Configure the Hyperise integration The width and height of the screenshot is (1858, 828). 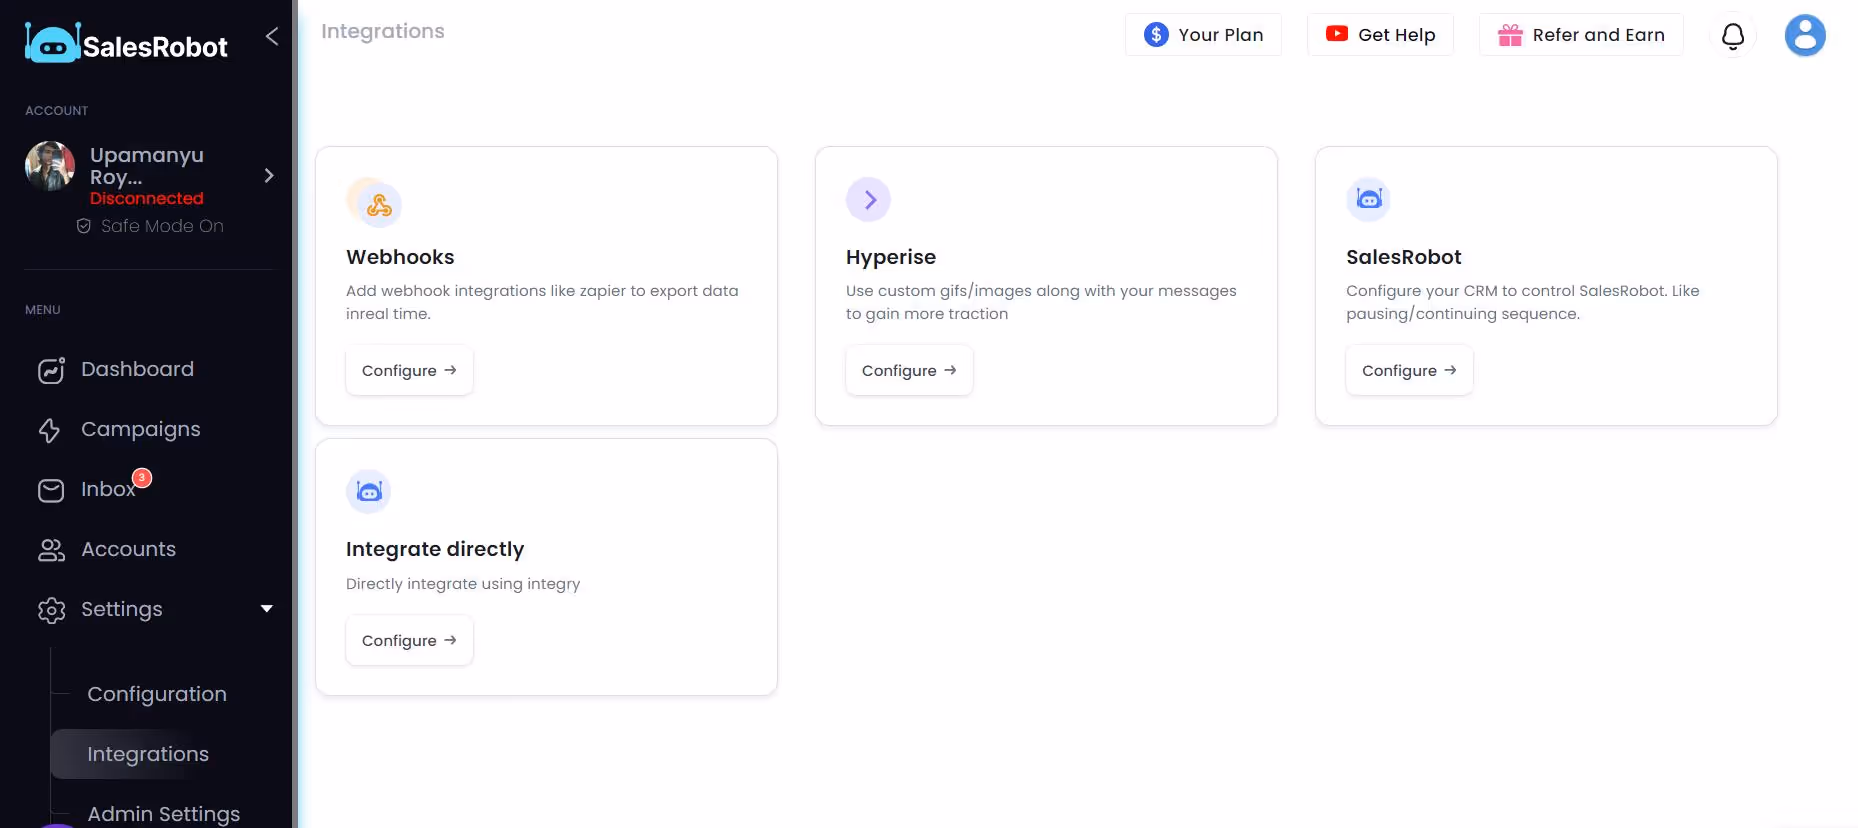(909, 370)
